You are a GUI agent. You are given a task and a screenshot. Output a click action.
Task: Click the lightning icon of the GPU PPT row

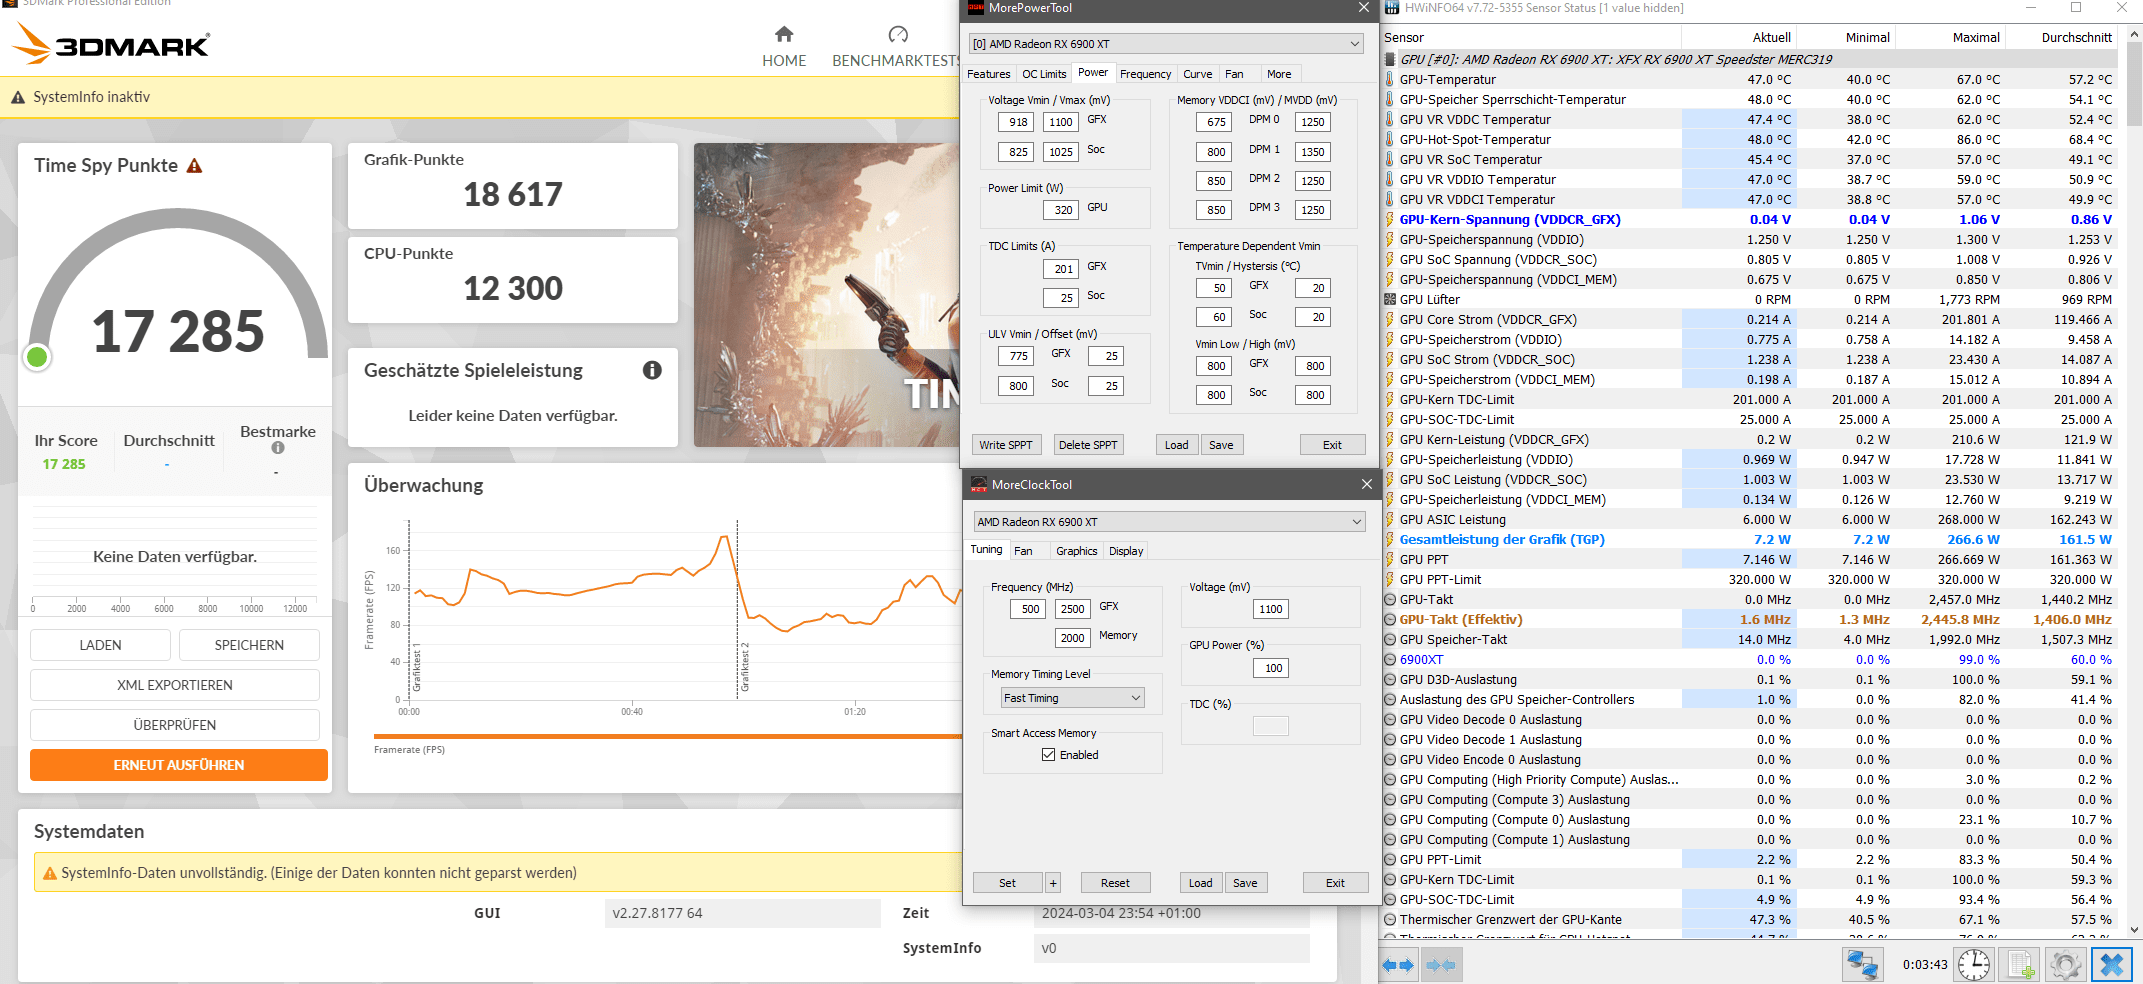pyautogui.click(x=1389, y=559)
